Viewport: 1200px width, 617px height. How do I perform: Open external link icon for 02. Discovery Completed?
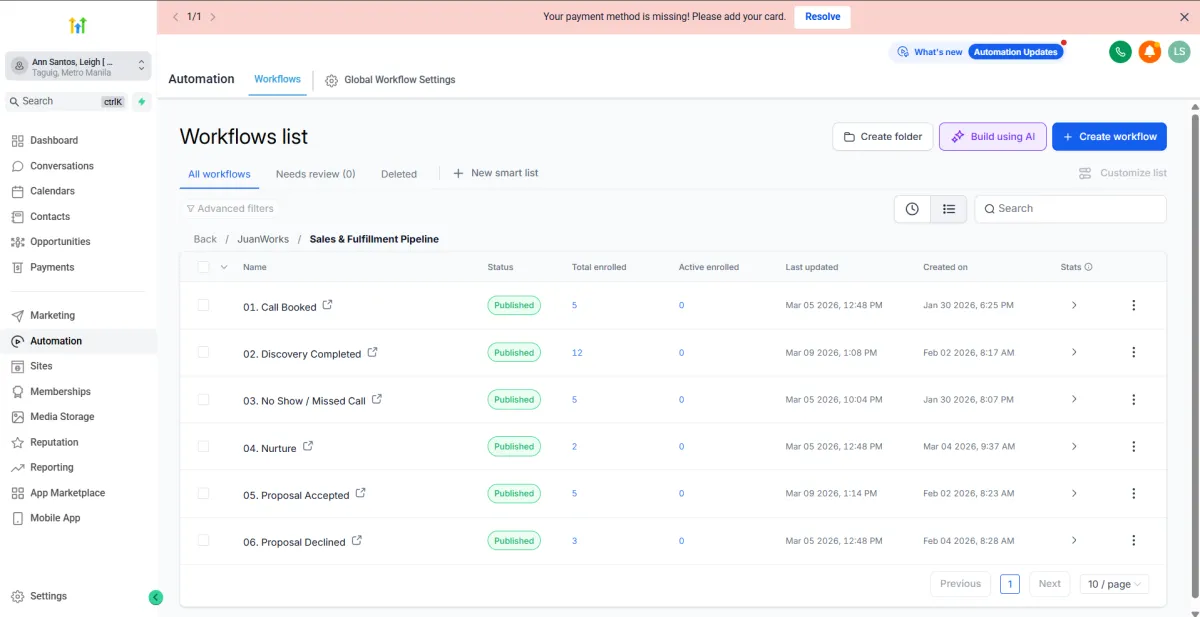(373, 352)
